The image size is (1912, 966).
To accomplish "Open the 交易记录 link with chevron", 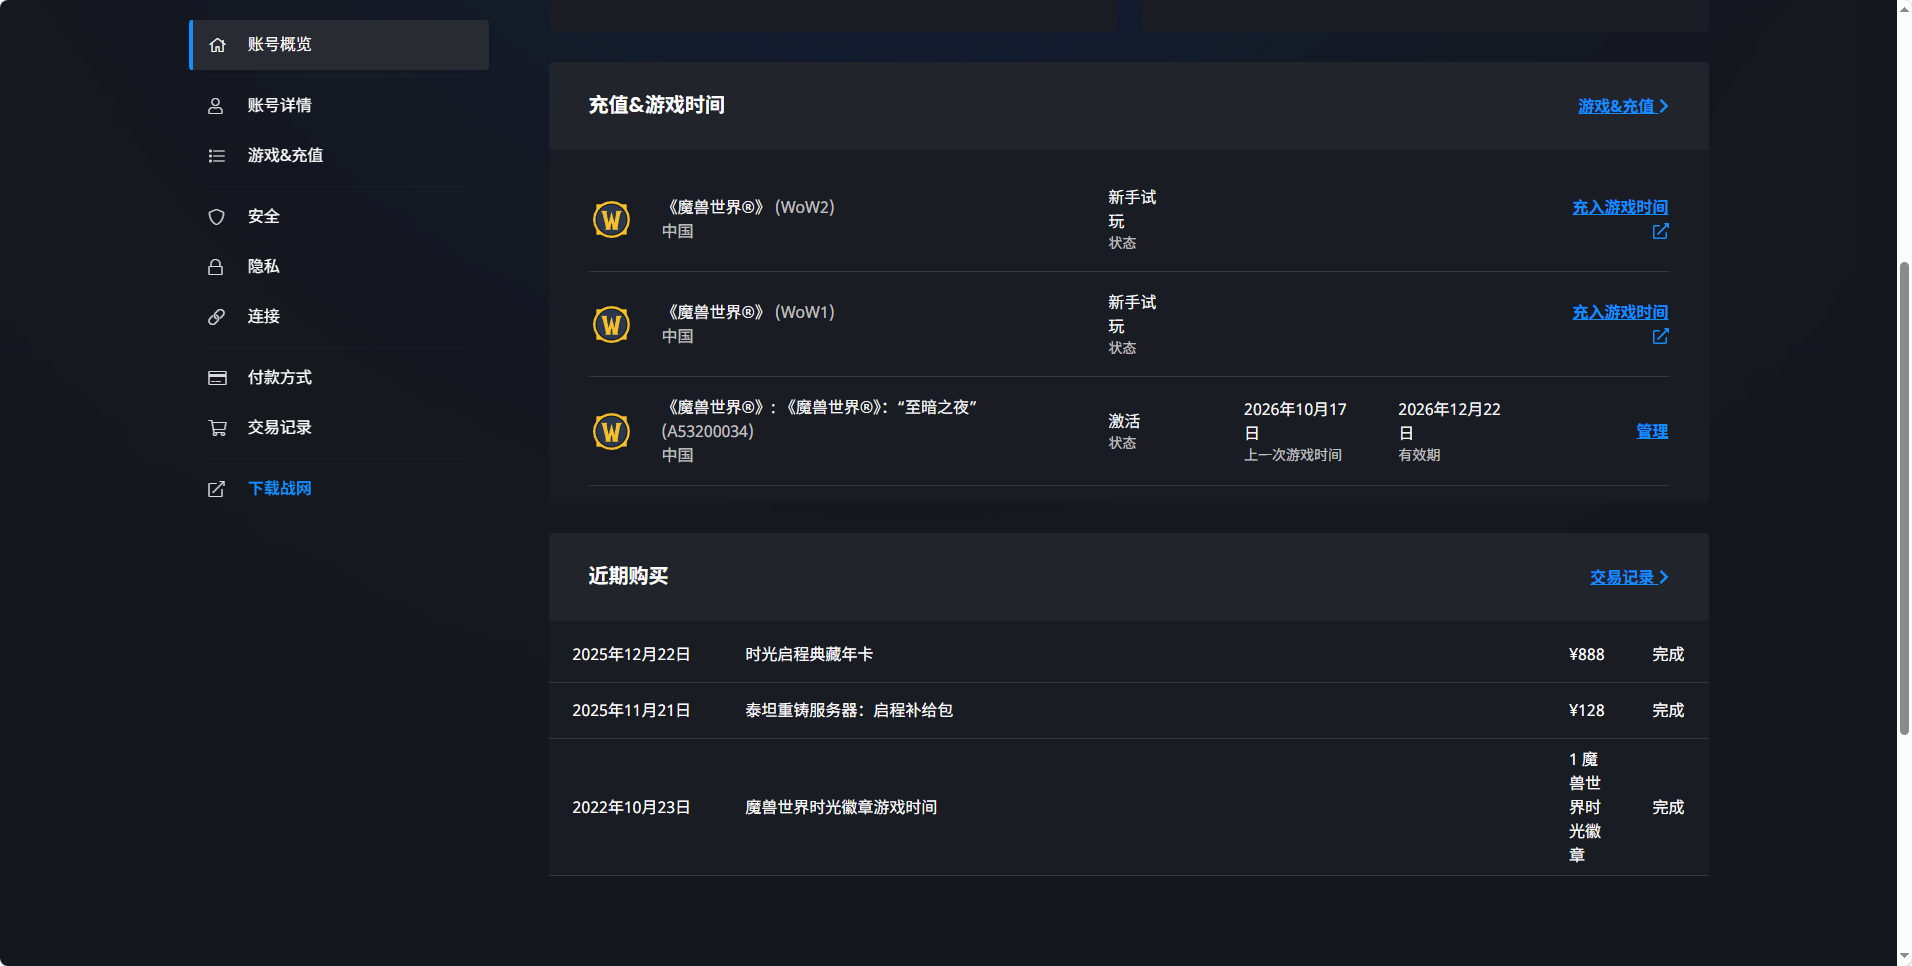I will click(x=1629, y=577).
